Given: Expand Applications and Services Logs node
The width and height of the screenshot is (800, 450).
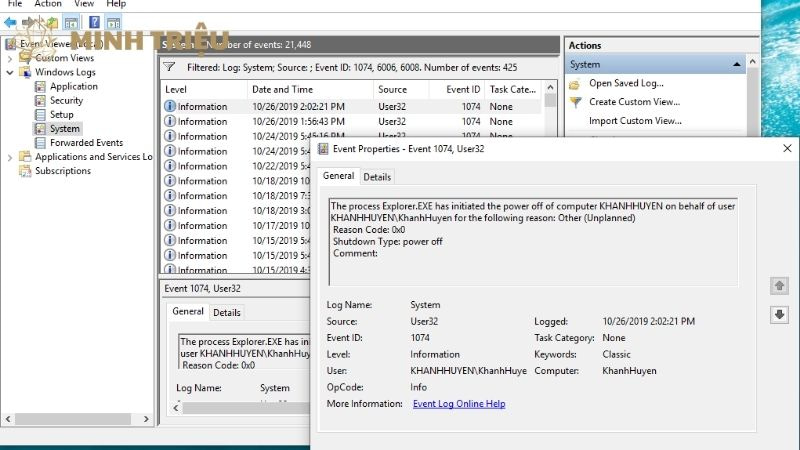Looking at the screenshot, I should tap(10, 157).
